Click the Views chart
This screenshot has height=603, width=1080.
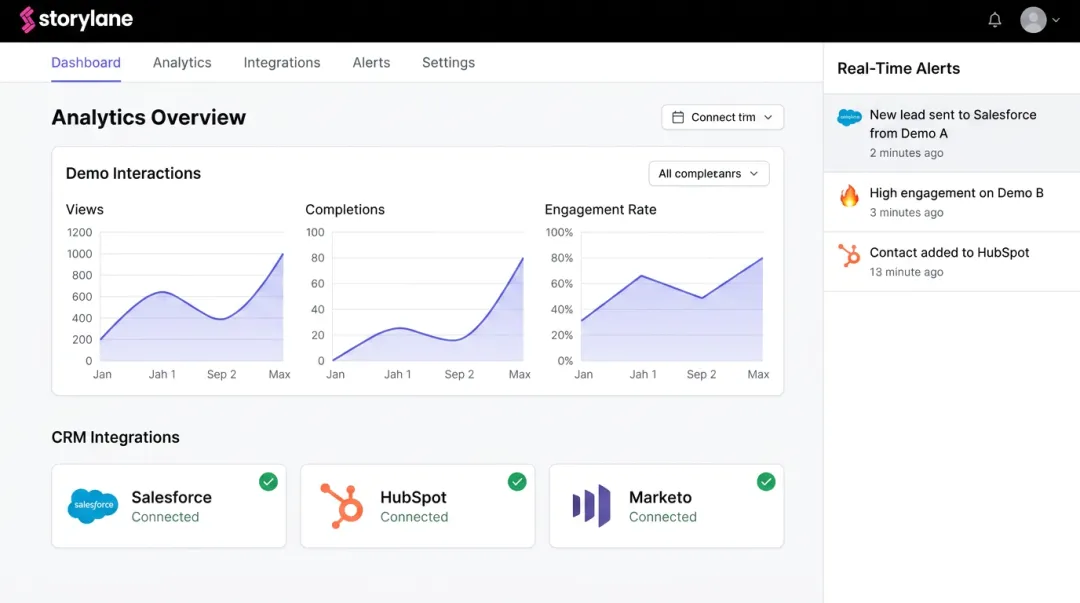(191, 296)
